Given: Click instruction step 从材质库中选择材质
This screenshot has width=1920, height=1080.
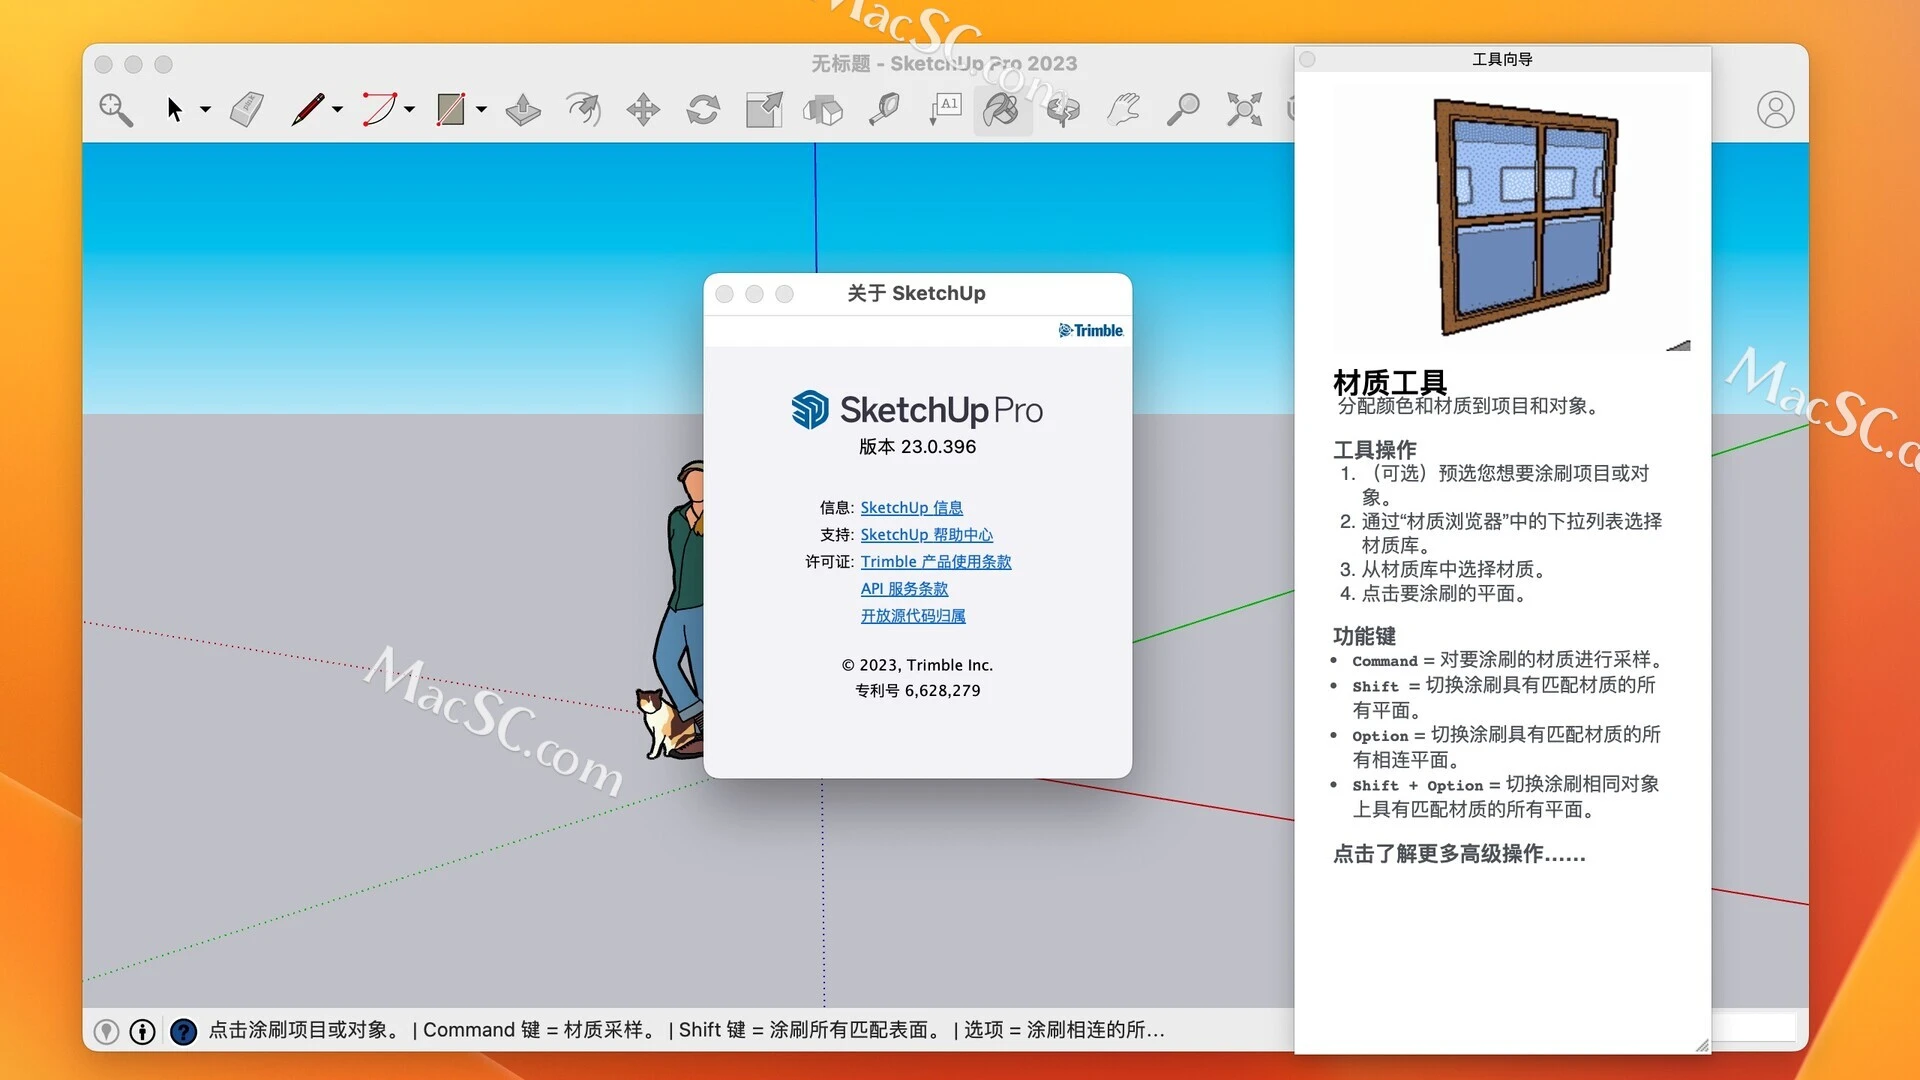Looking at the screenshot, I should tap(1453, 570).
